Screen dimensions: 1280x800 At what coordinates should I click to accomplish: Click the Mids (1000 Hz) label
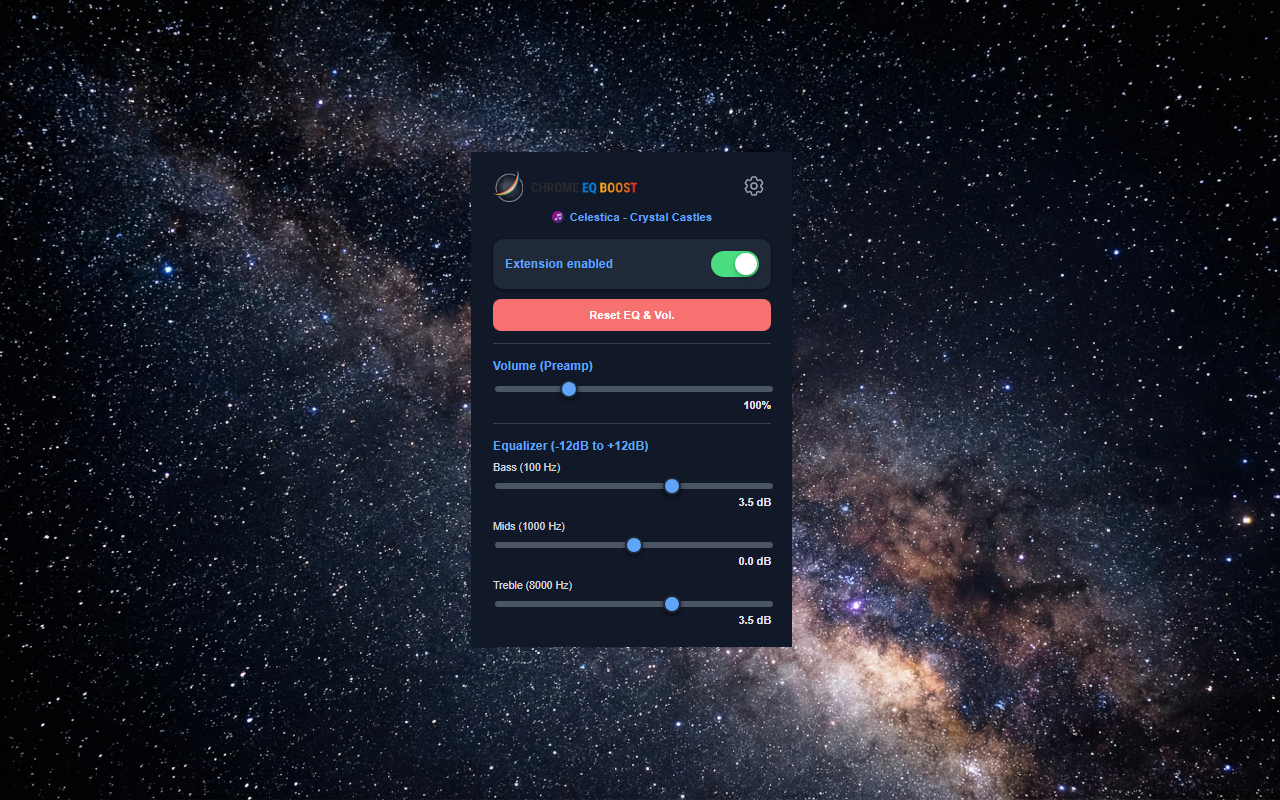(x=529, y=526)
